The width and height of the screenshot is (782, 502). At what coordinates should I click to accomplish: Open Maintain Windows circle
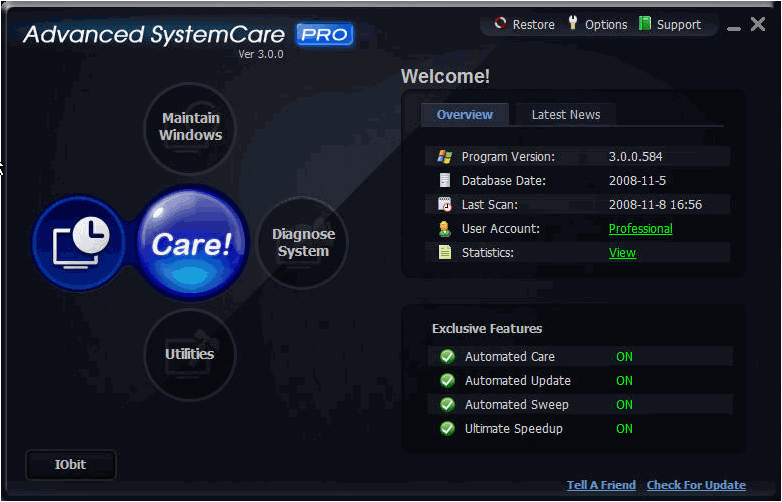click(x=190, y=127)
